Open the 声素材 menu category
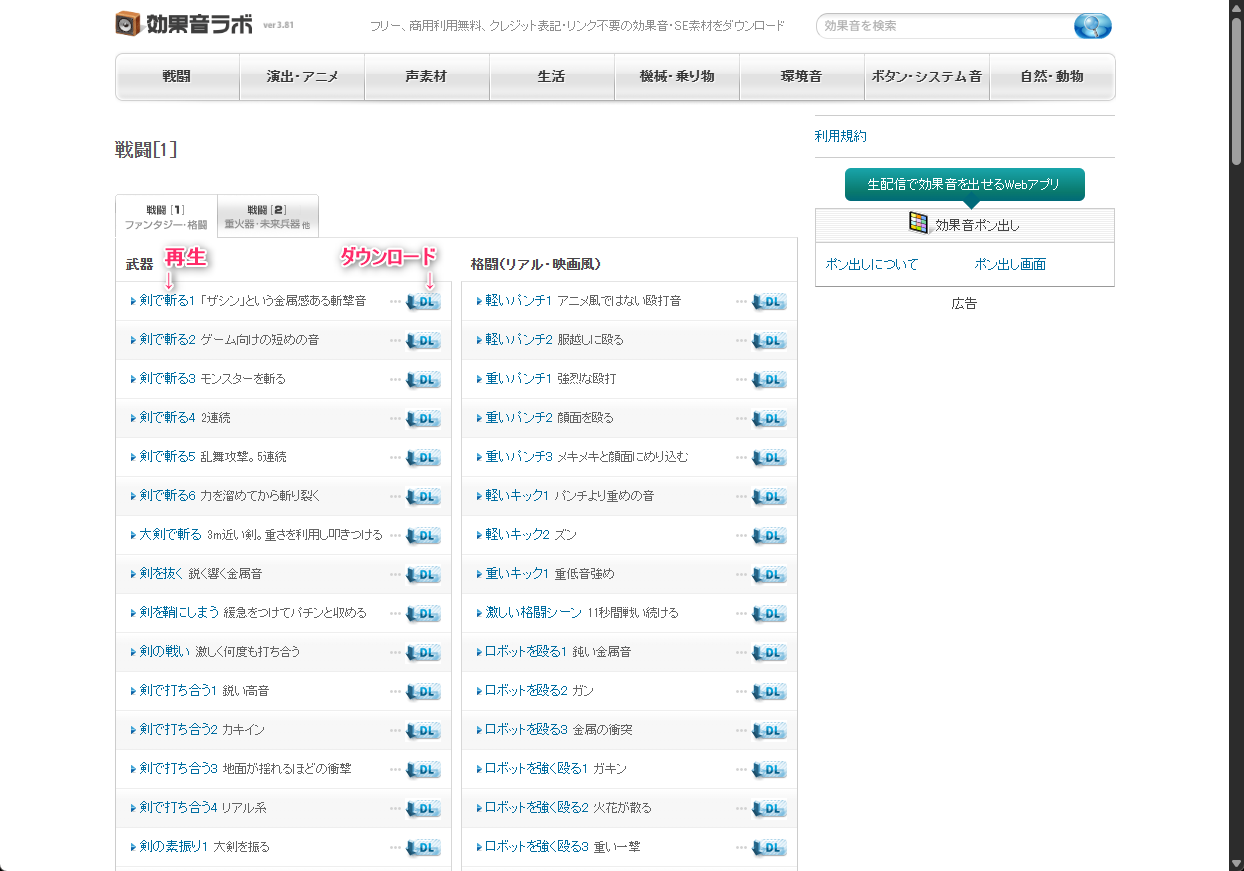1244x871 pixels. click(x=426, y=77)
